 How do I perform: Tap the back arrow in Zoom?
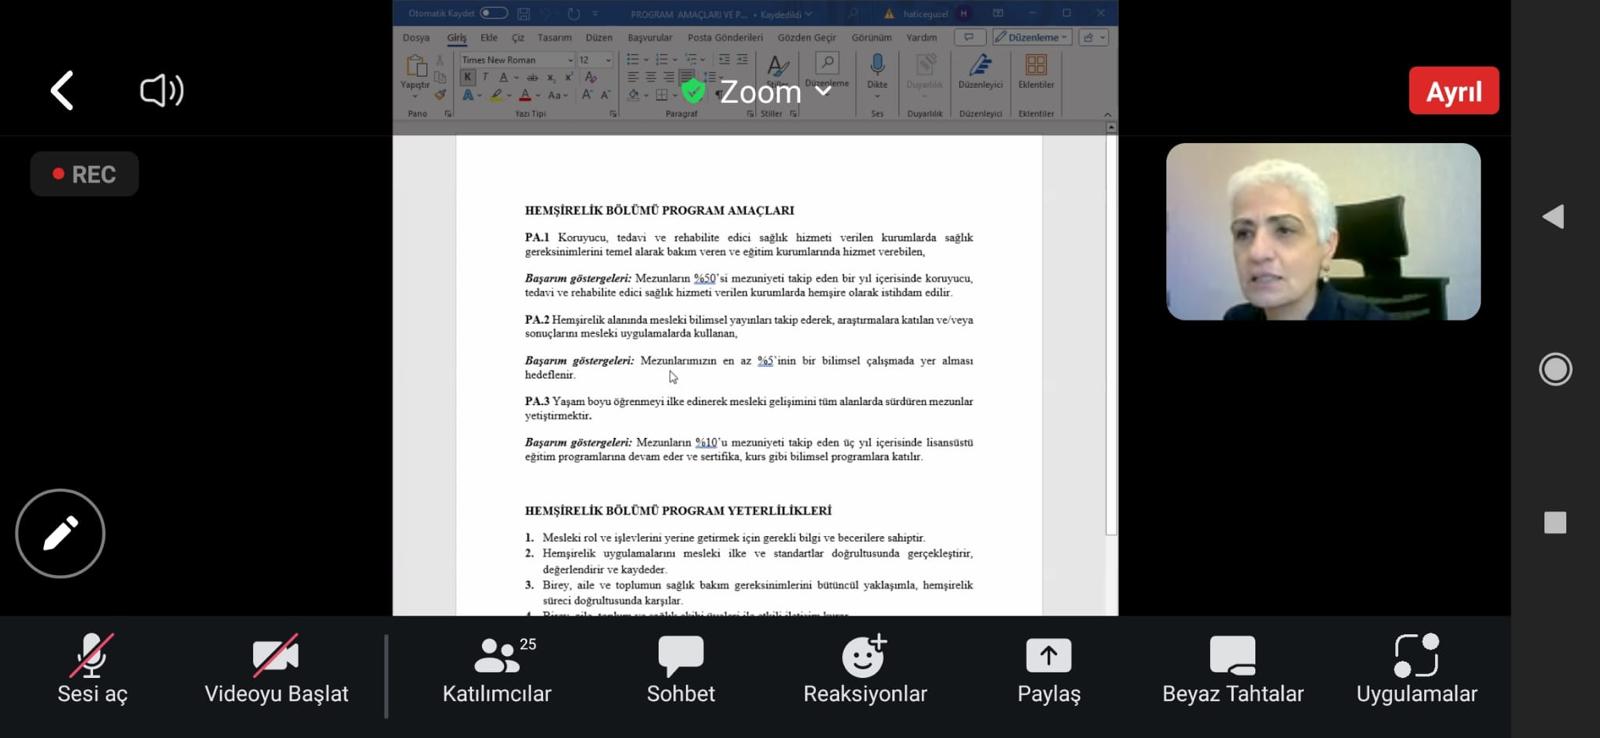pyautogui.click(x=62, y=91)
